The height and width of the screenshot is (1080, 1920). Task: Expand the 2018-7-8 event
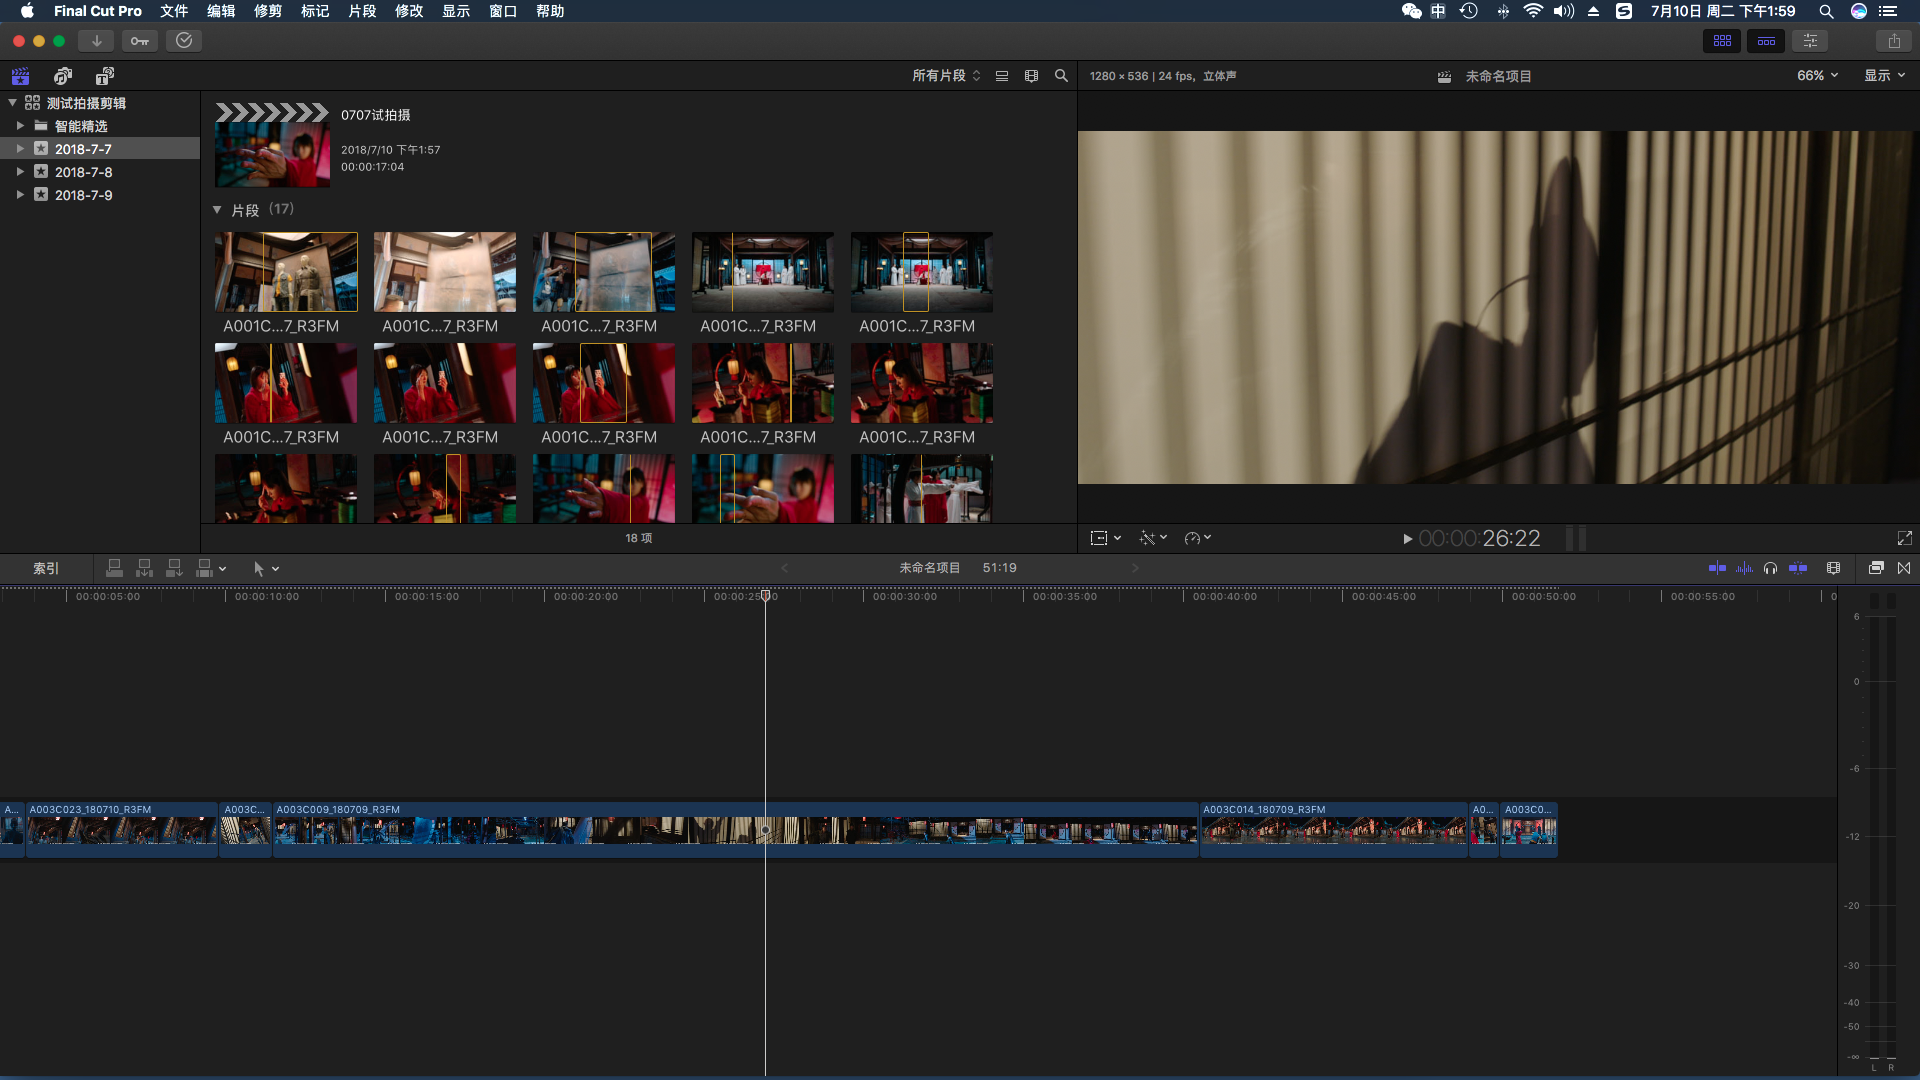pyautogui.click(x=20, y=172)
